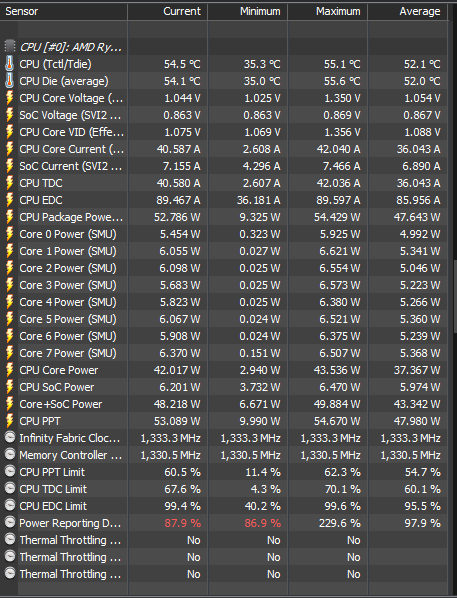Click the CPU chip icon in the group header
Image resolution: width=457 pixels, height=598 pixels.
10,47
